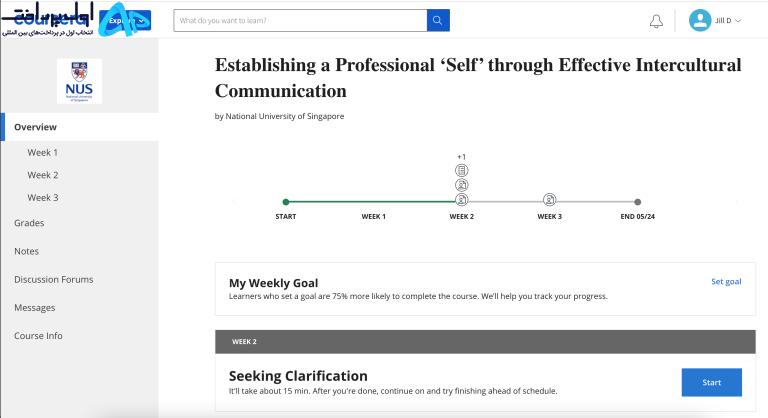
Task: Click the timeline left chevron arrow
Action: point(234,200)
